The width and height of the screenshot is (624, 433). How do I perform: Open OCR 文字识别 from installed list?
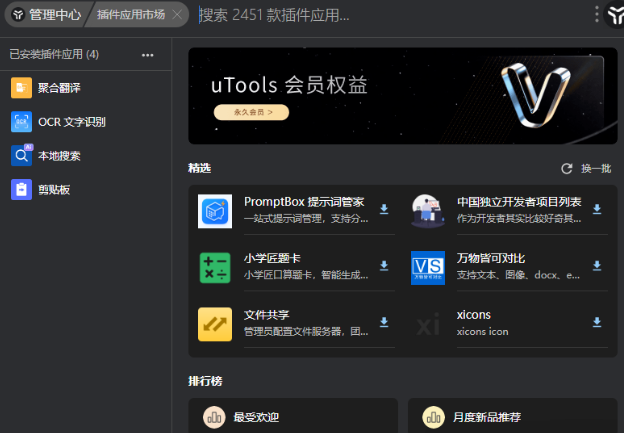pos(86,122)
